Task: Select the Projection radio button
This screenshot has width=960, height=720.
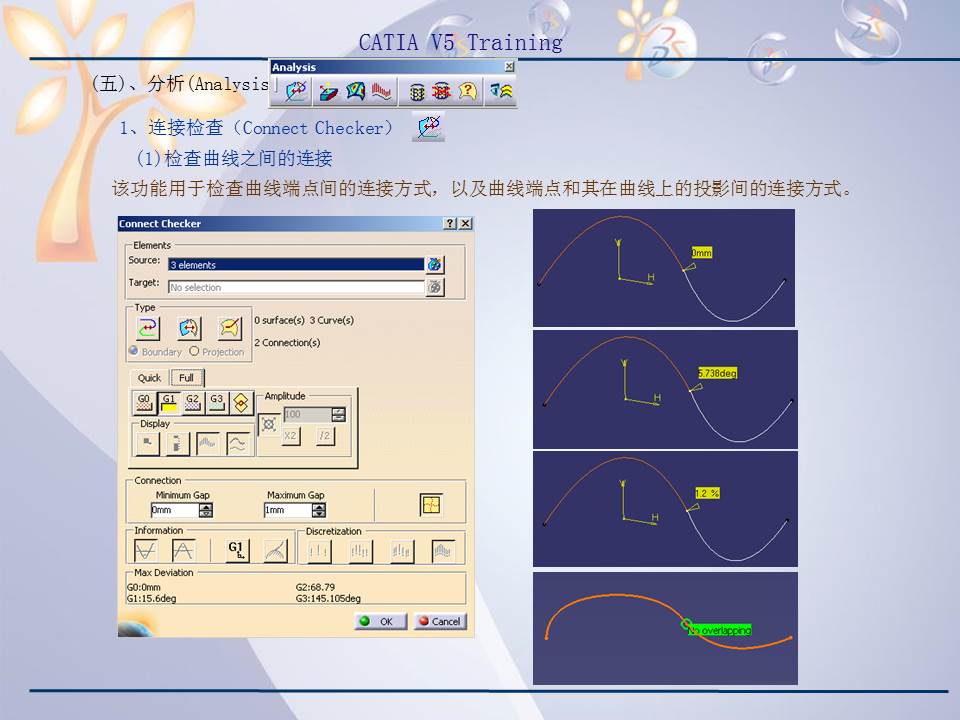Action: (195, 350)
